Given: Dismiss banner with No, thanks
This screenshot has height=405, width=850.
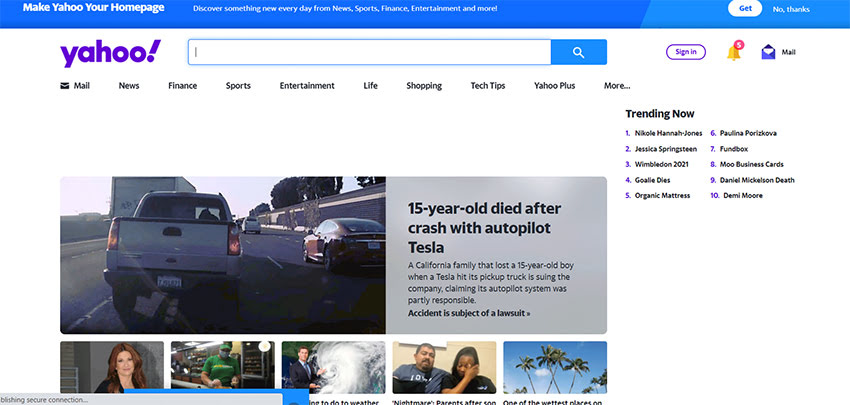Looking at the screenshot, I should pyautogui.click(x=791, y=9).
